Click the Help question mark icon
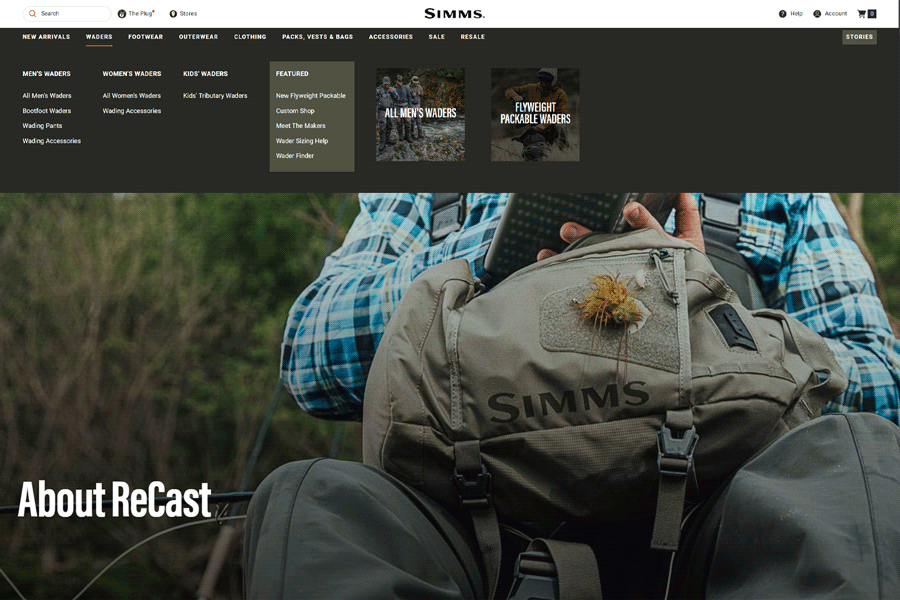Image resolution: width=900 pixels, height=600 pixels. click(x=782, y=14)
